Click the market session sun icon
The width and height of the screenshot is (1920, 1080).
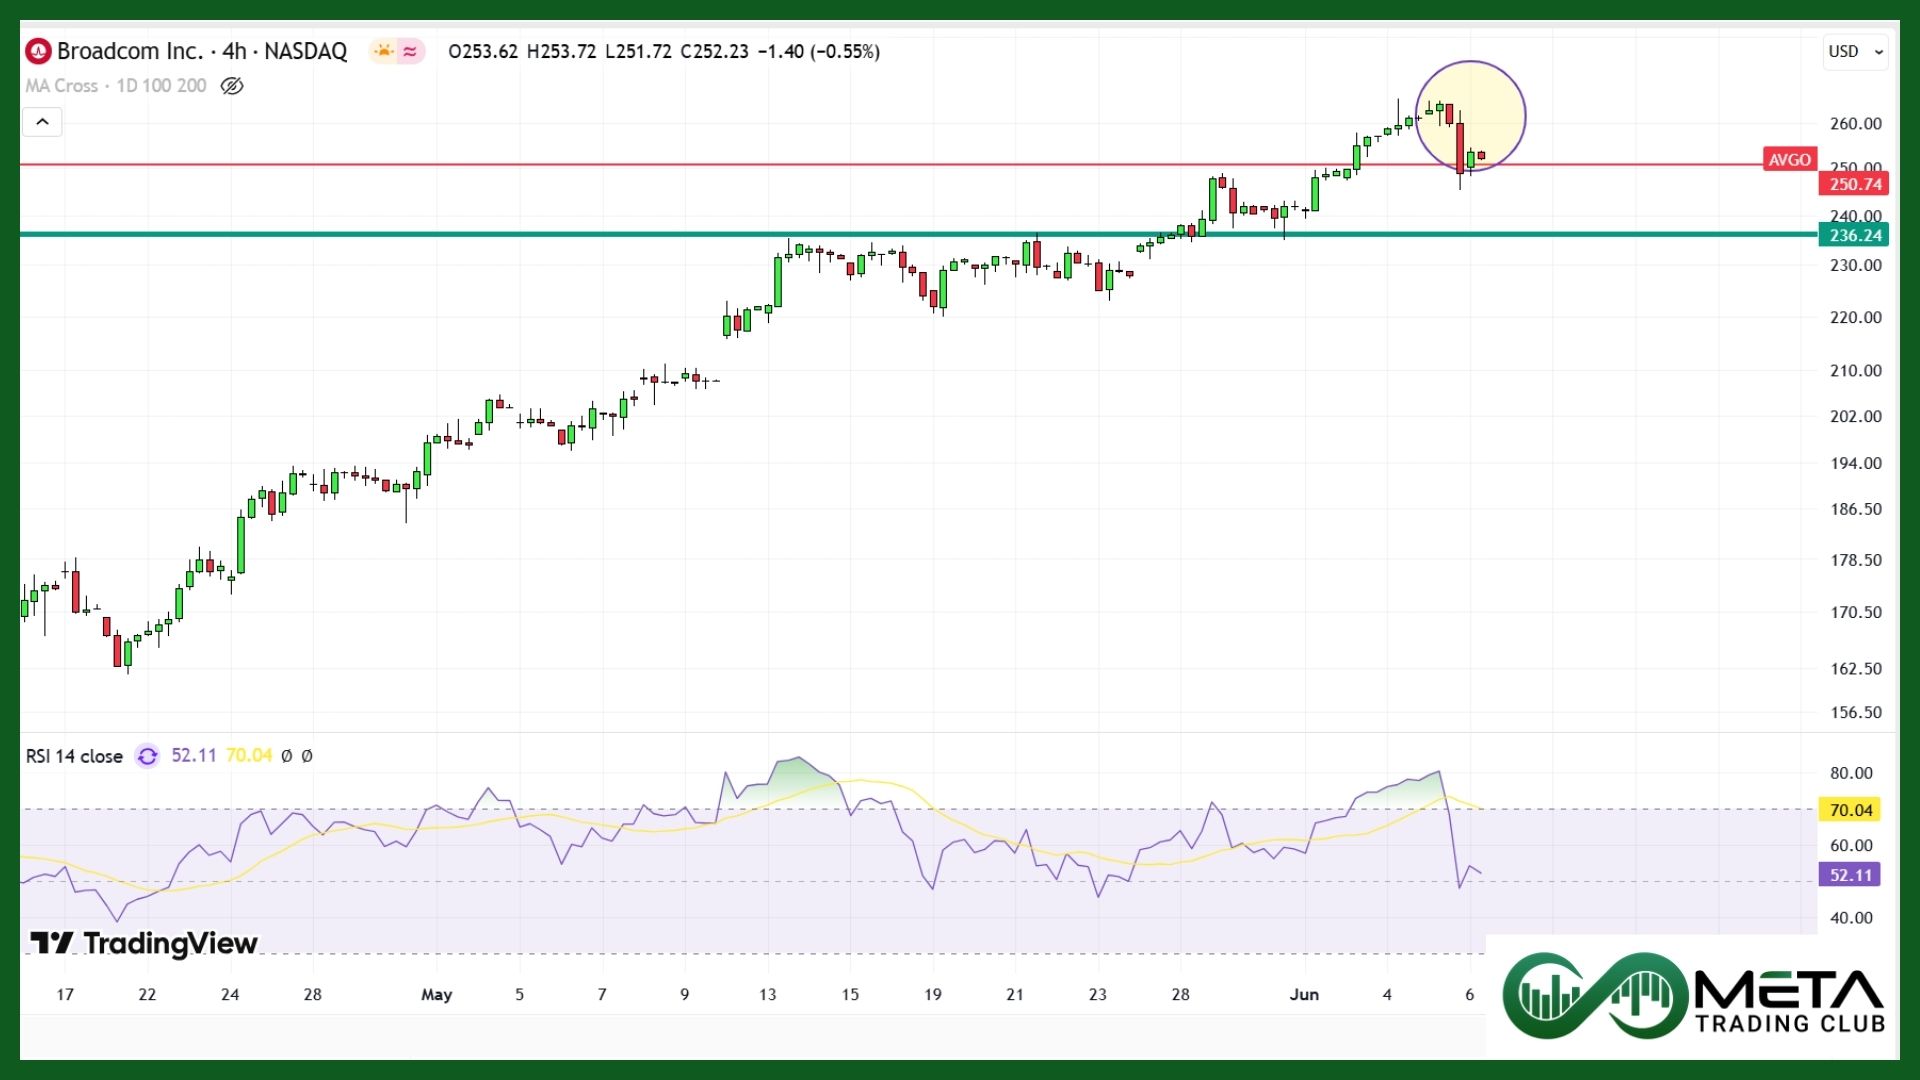click(x=383, y=51)
